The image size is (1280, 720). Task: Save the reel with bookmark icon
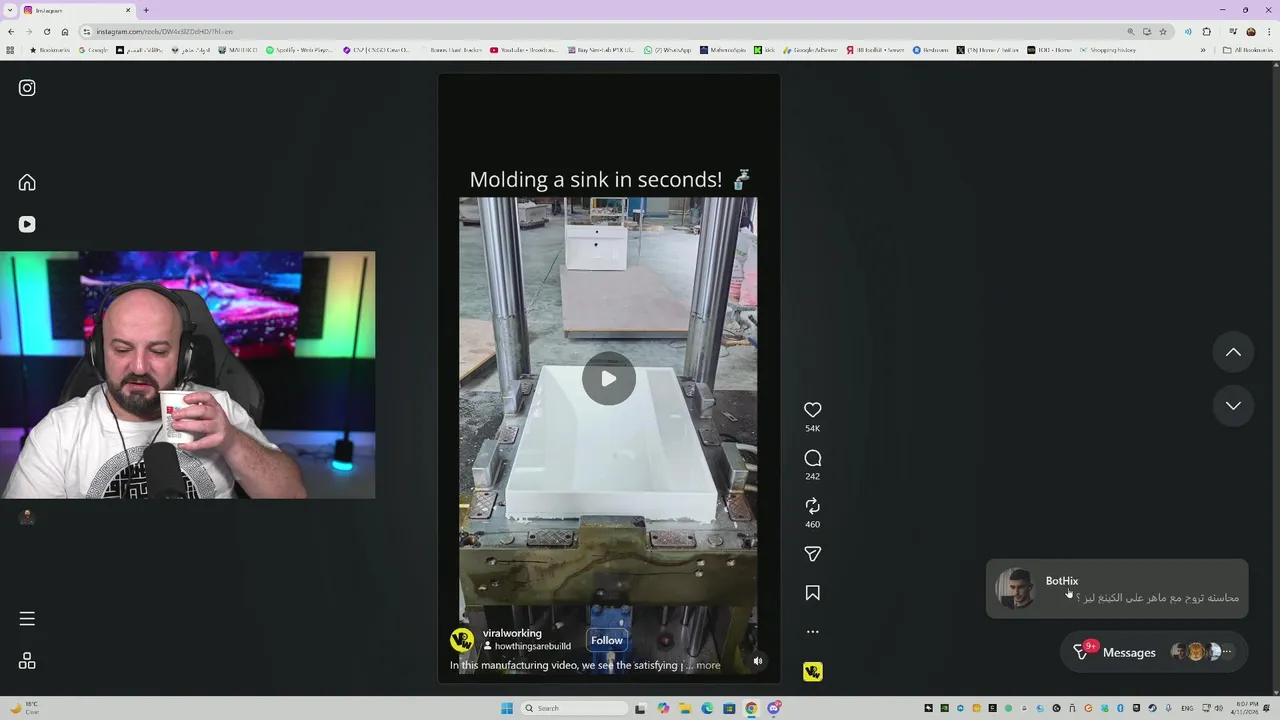click(x=812, y=593)
